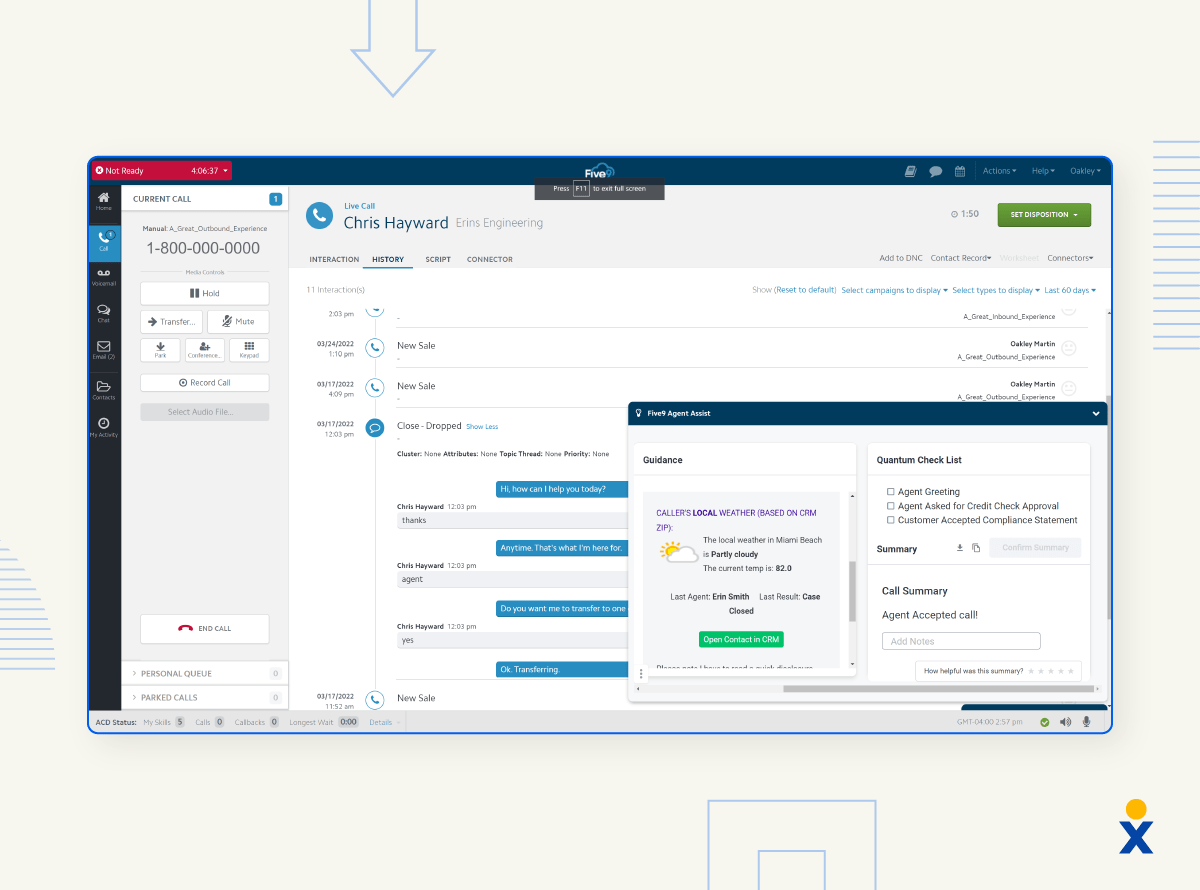Type in the Add Notes field
Viewport: 1200px width, 890px height.
pos(960,640)
